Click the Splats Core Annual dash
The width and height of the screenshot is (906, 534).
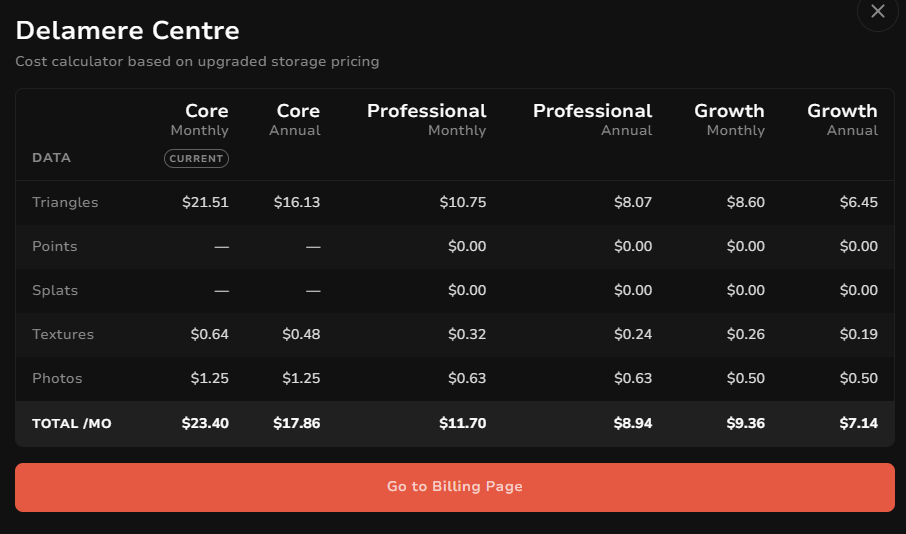(x=313, y=291)
